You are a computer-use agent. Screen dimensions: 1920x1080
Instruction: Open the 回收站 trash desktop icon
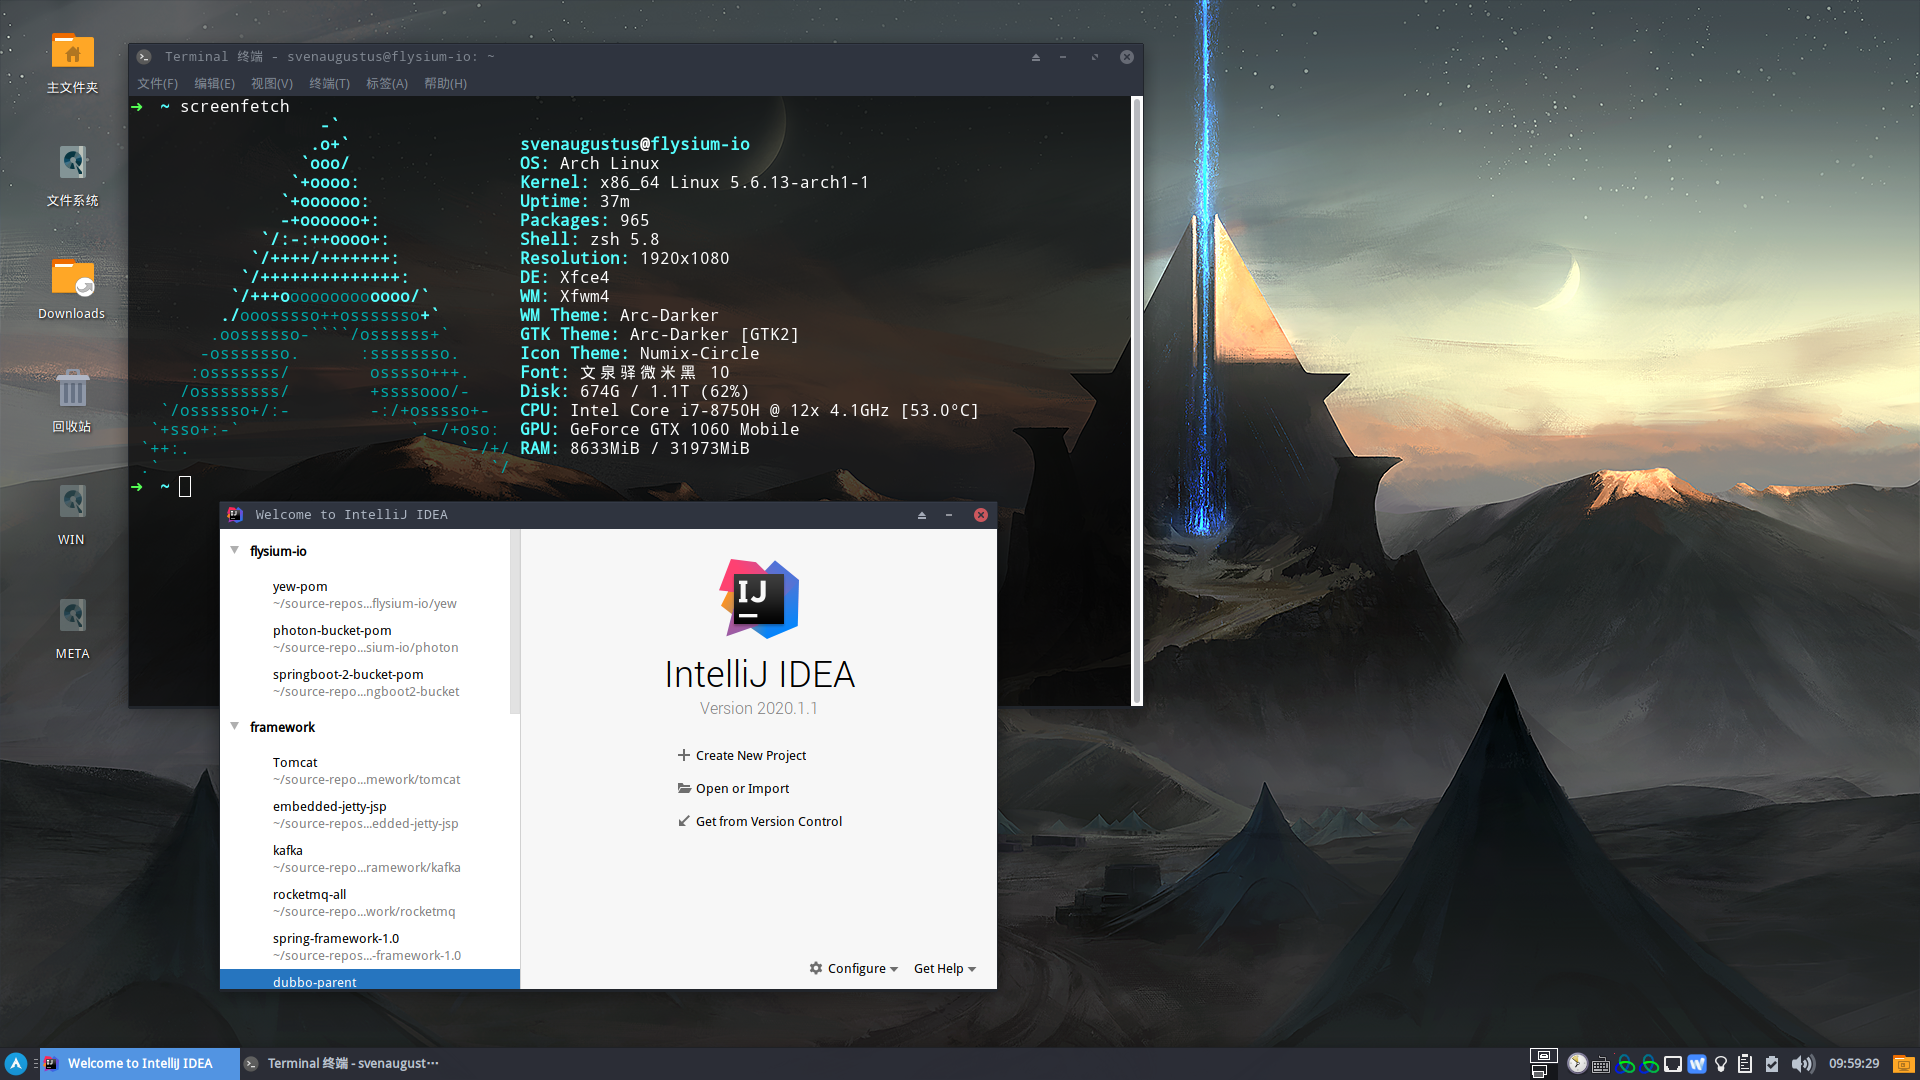(72, 390)
